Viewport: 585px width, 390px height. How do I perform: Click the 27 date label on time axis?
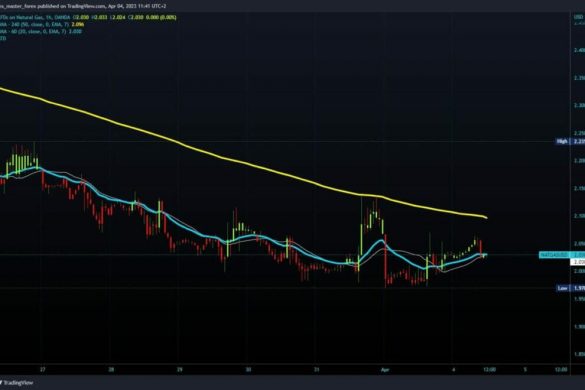tap(43, 370)
